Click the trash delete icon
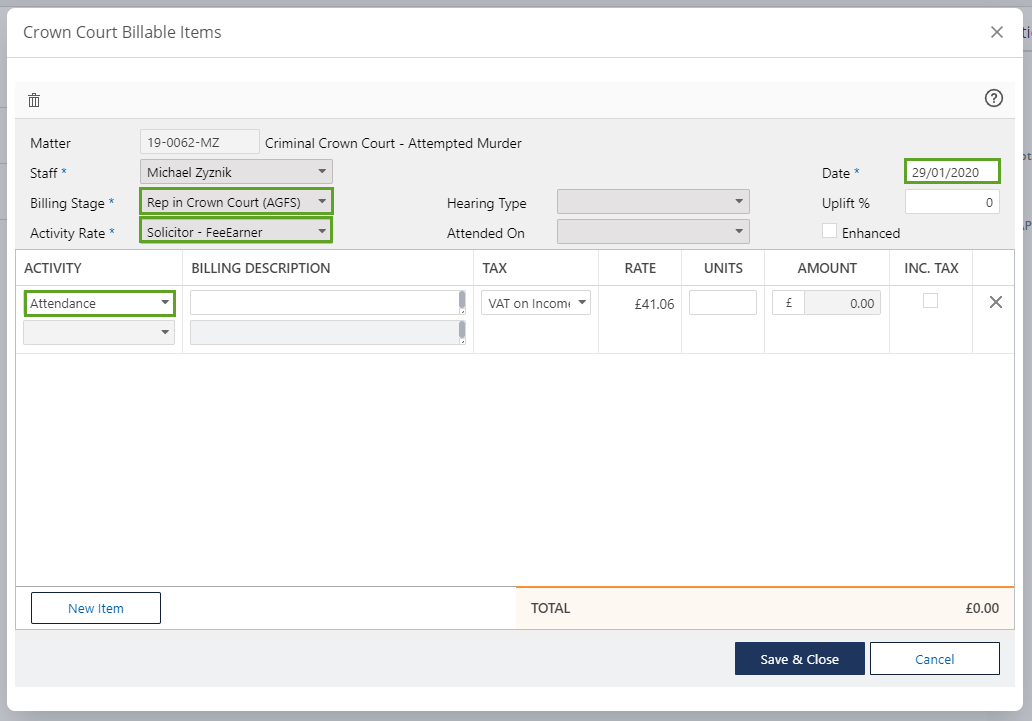The width and height of the screenshot is (1032, 721). coord(34,100)
